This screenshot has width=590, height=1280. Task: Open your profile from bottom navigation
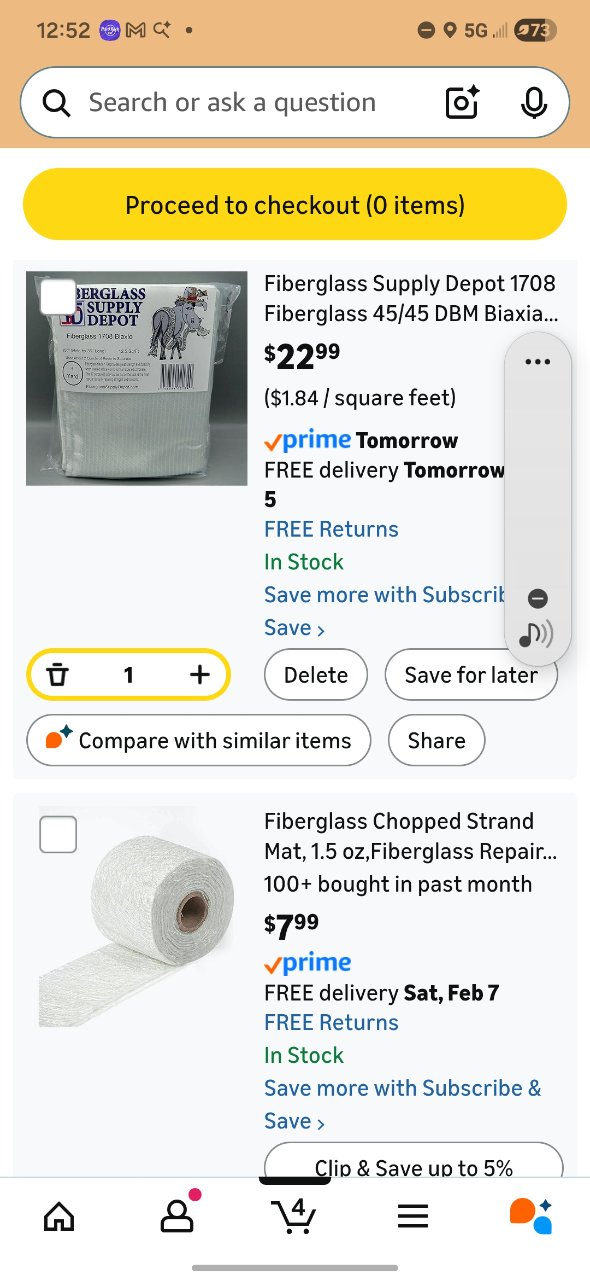coord(177,1215)
